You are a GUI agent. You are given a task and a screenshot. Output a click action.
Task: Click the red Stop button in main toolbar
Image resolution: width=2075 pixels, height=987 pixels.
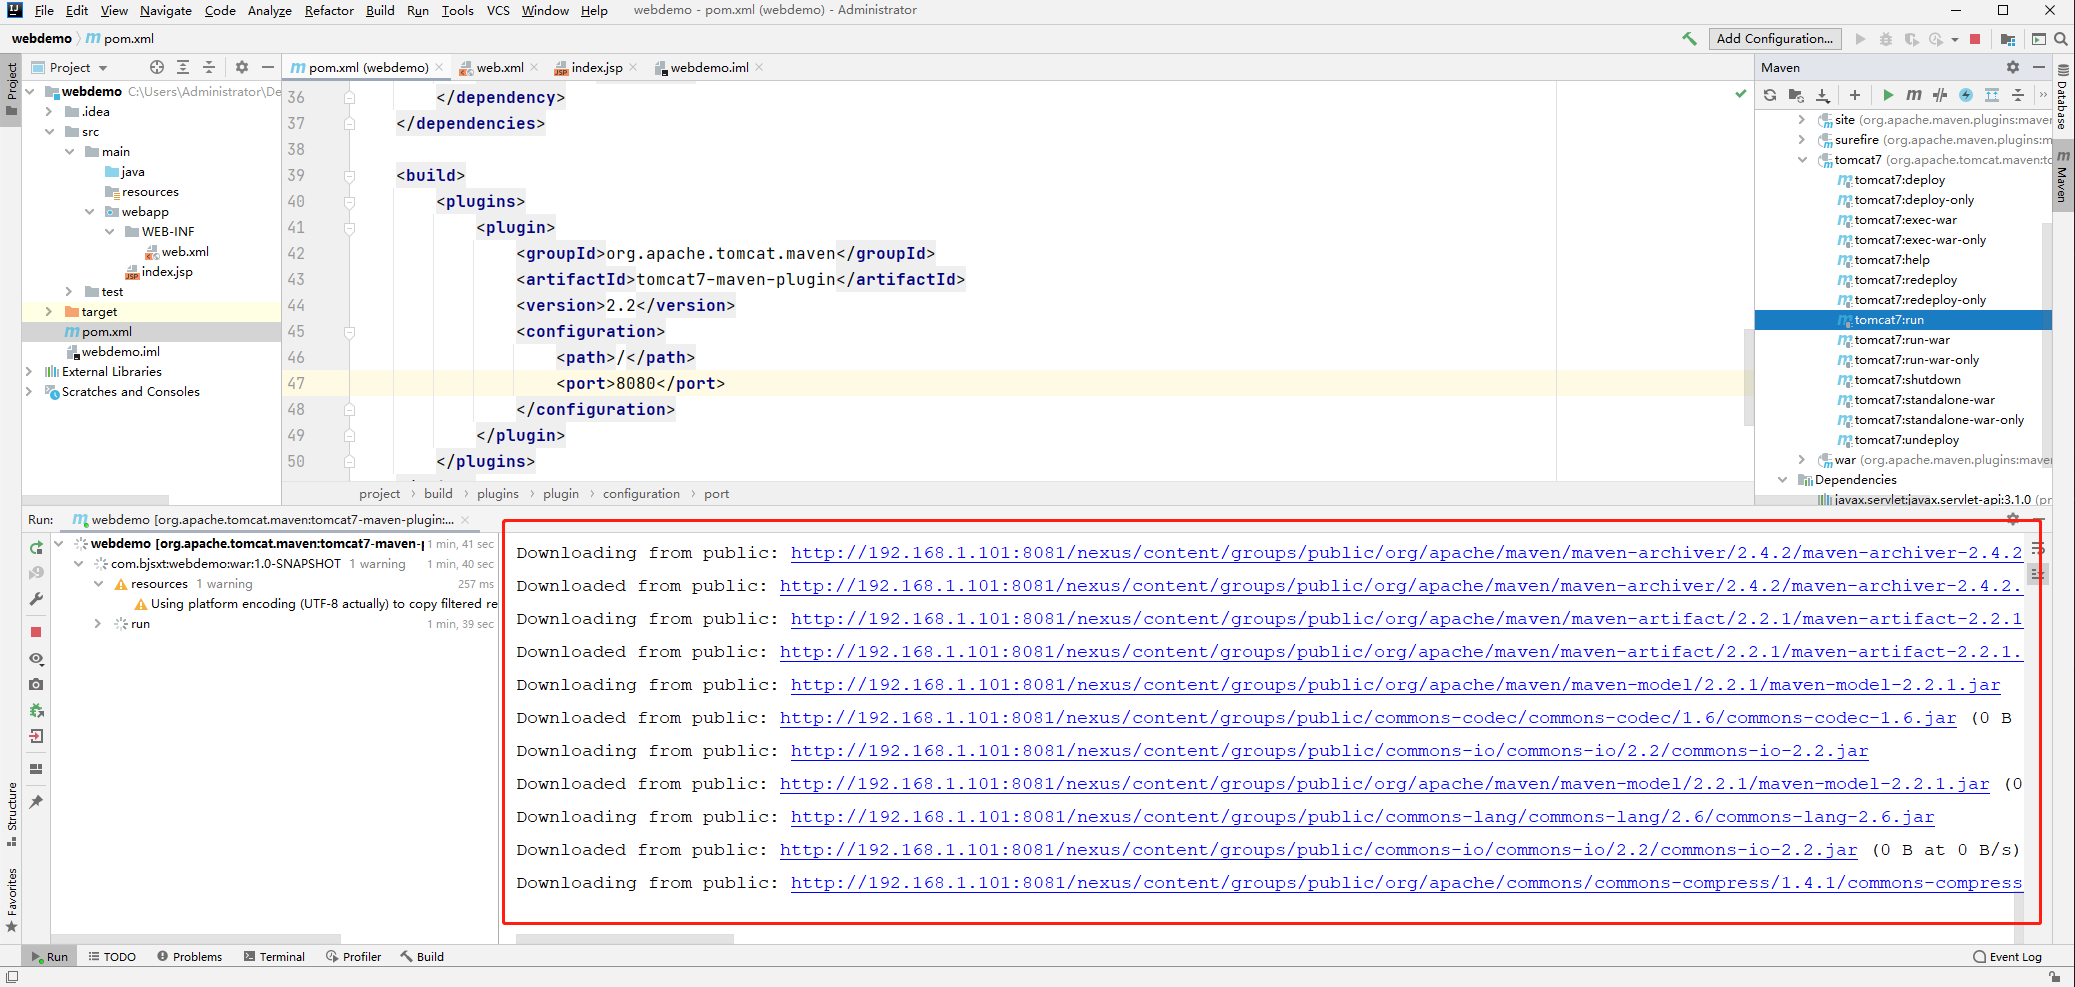tap(1975, 39)
